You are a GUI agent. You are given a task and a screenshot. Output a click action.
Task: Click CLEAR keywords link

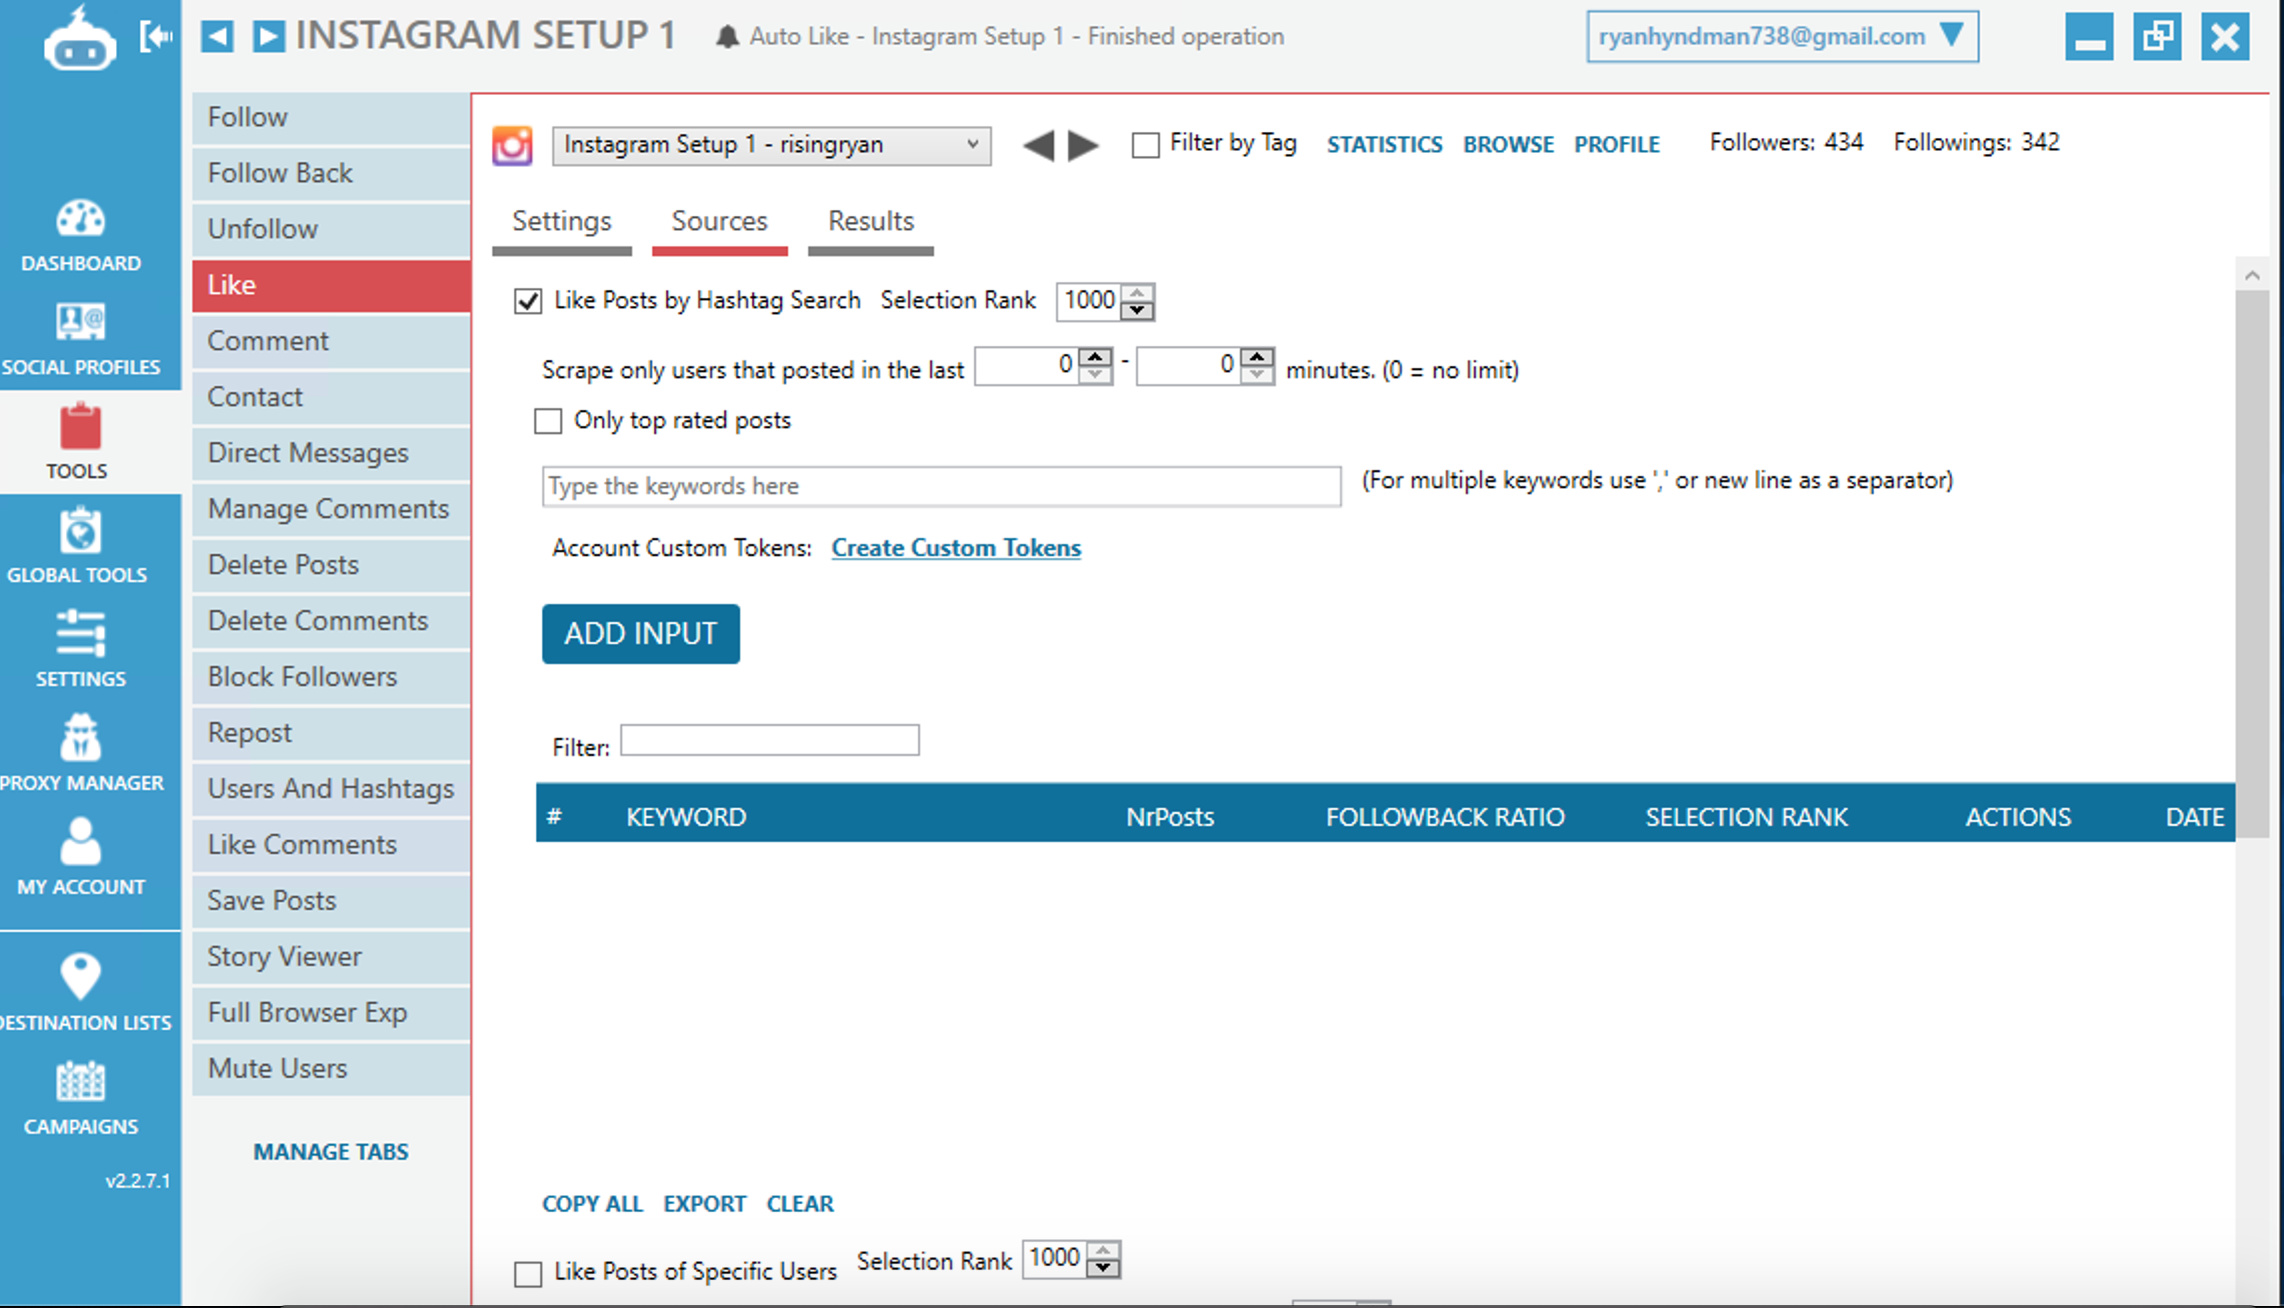coord(800,1204)
